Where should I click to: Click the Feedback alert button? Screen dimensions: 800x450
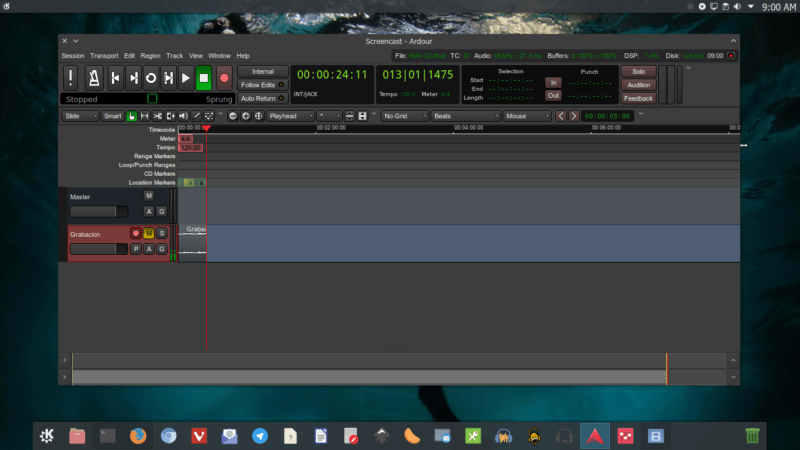tap(638, 98)
